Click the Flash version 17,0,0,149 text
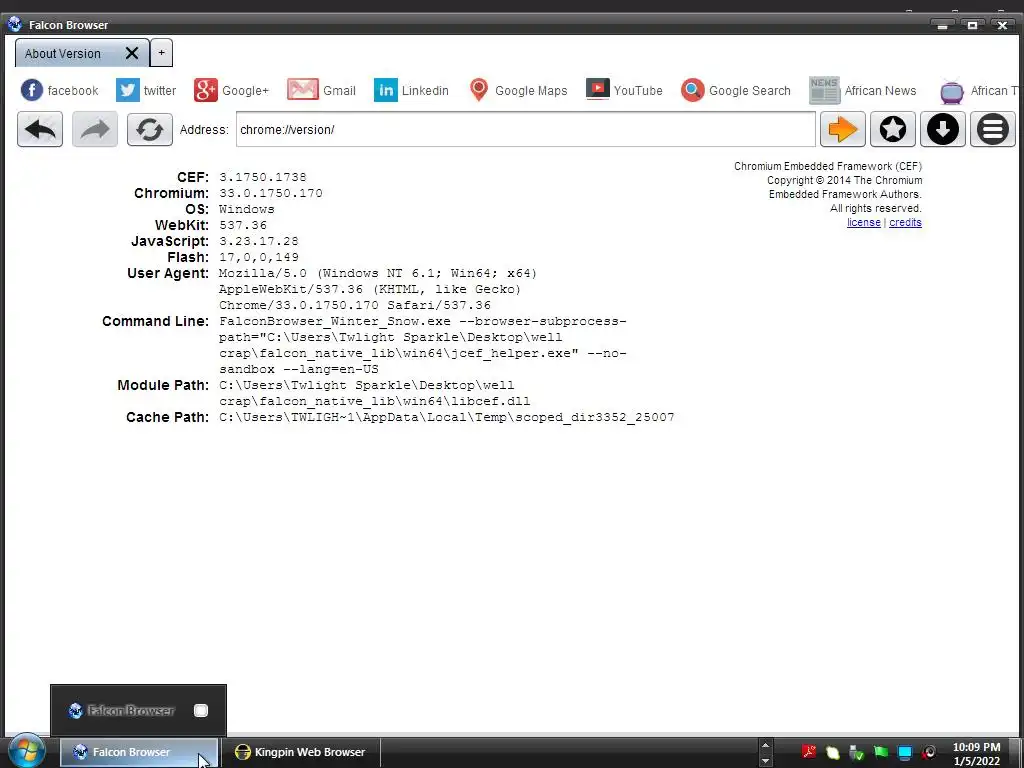The width and height of the screenshot is (1024, 768). pyautogui.click(x=259, y=257)
